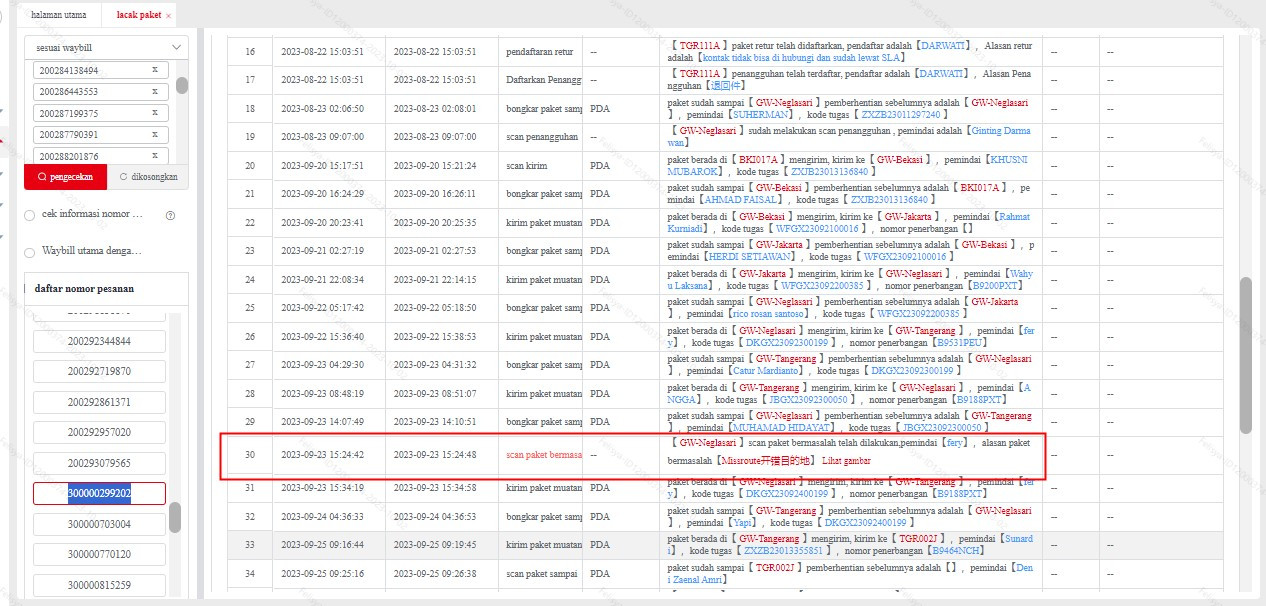Open help icon beside cek informasi nomor
1266x606 pixels.
point(170,215)
